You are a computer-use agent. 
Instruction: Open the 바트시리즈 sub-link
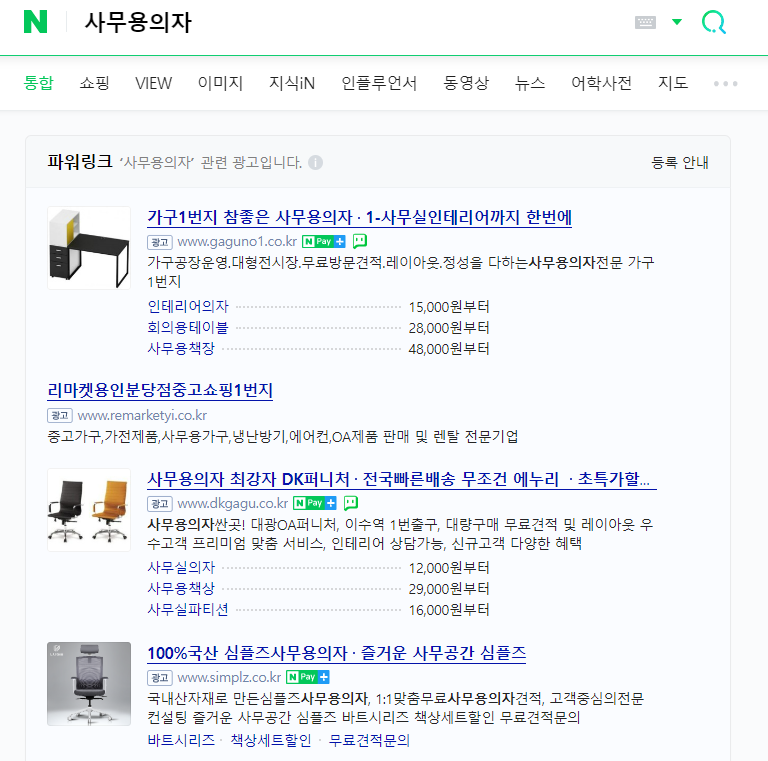click(x=181, y=740)
